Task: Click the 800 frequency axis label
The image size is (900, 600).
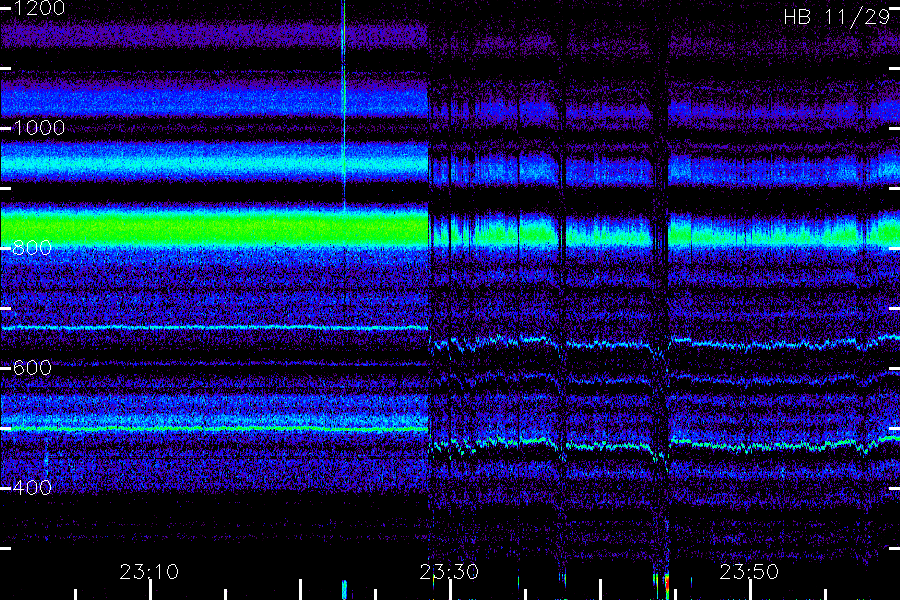Action: pyautogui.click(x=32, y=247)
